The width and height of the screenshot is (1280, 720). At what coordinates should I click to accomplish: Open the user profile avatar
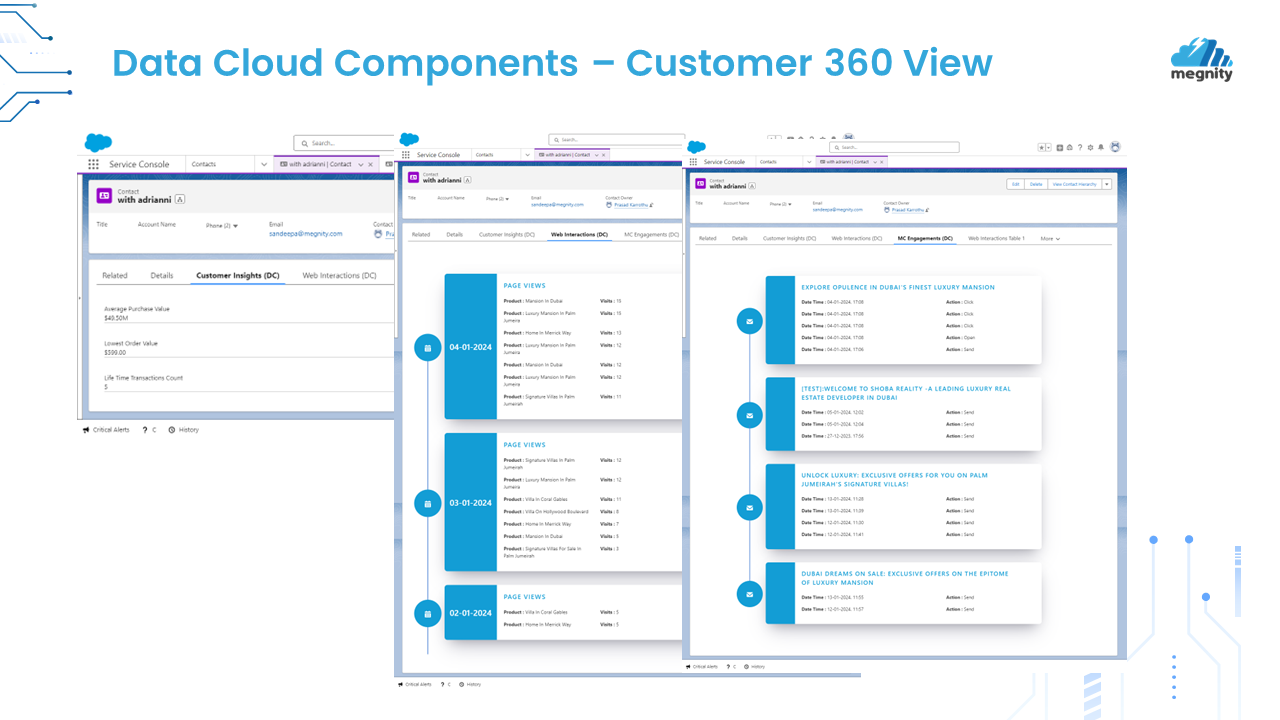(x=1115, y=146)
